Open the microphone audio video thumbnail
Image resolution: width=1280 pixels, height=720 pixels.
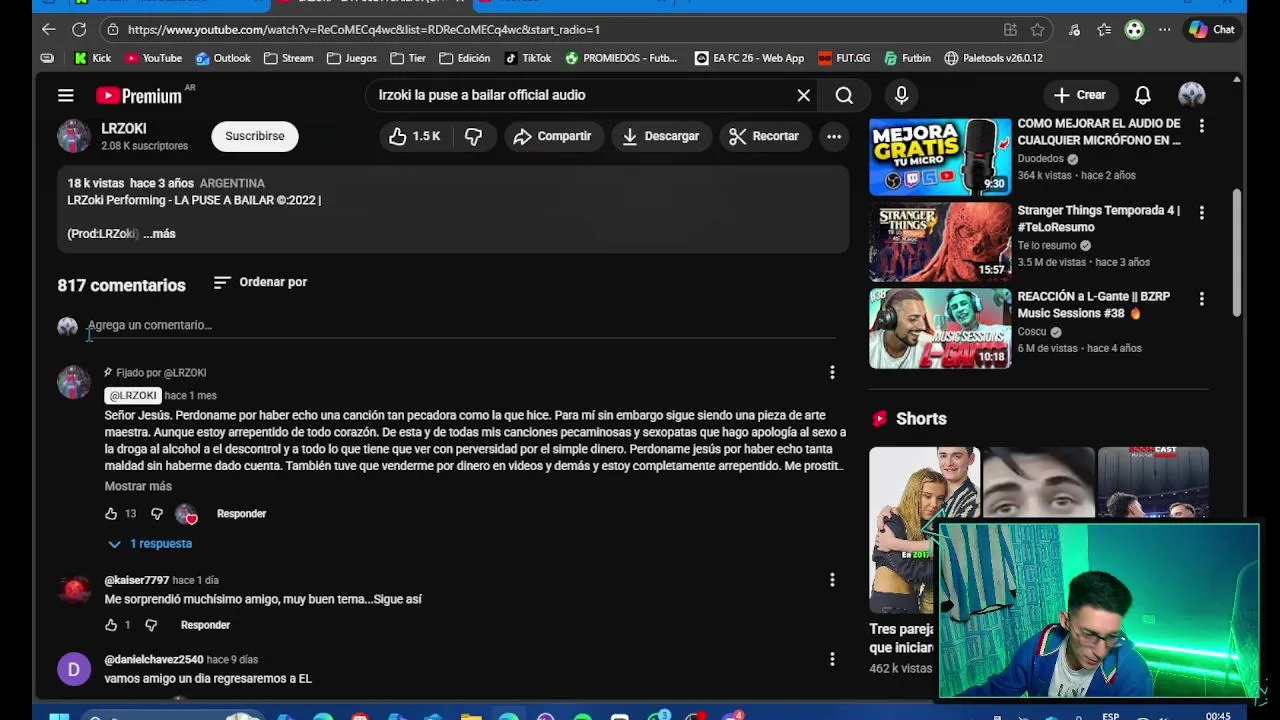pos(940,156)
